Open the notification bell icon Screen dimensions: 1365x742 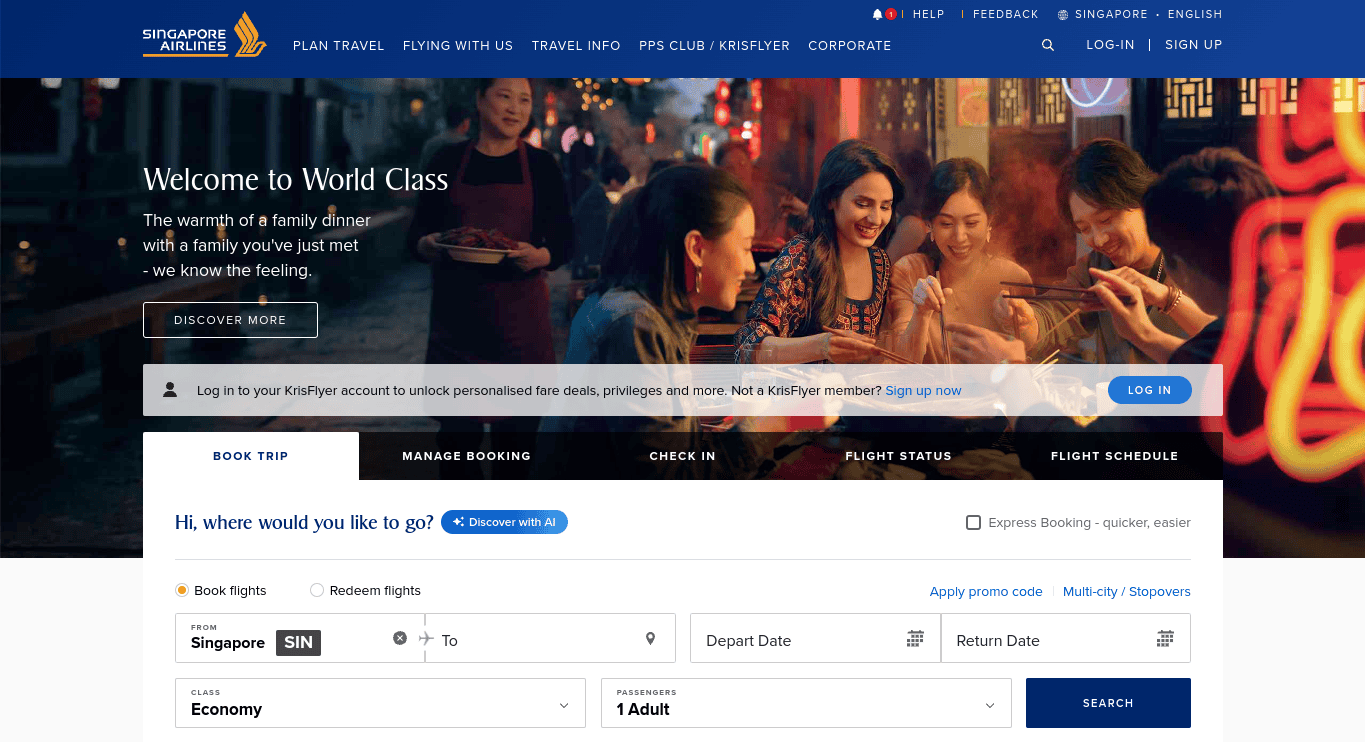(x=878, y=14)
